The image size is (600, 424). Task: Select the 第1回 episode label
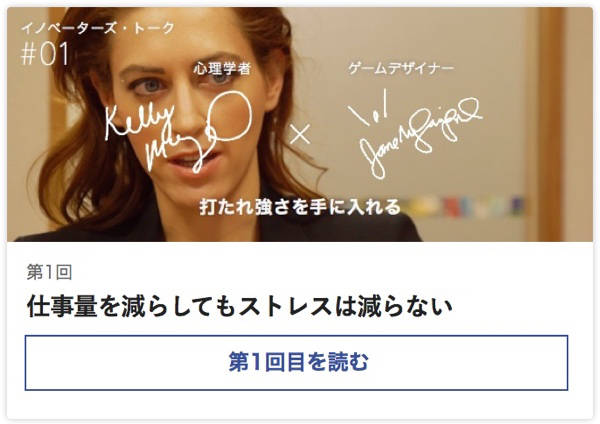pos(49,272)
